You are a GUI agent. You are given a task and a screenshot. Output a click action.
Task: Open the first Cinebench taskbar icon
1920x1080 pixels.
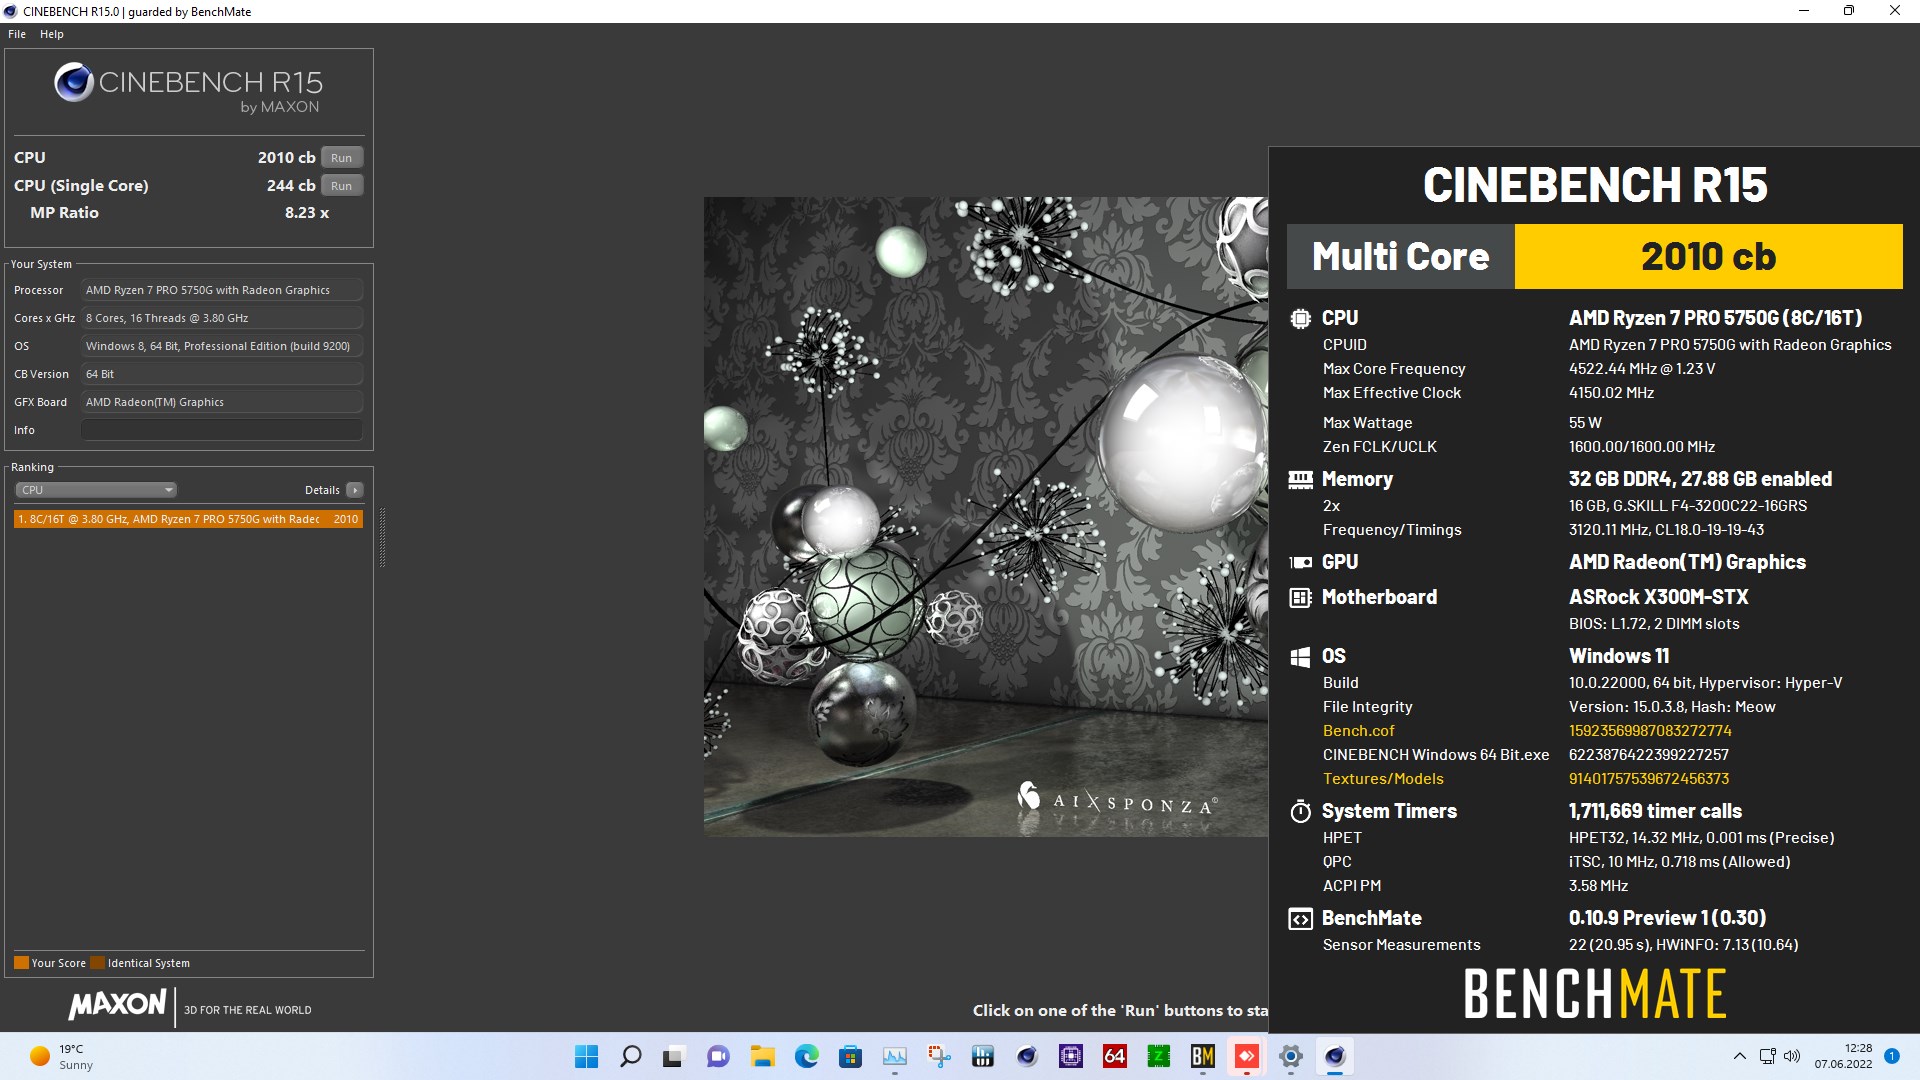1027,1056
